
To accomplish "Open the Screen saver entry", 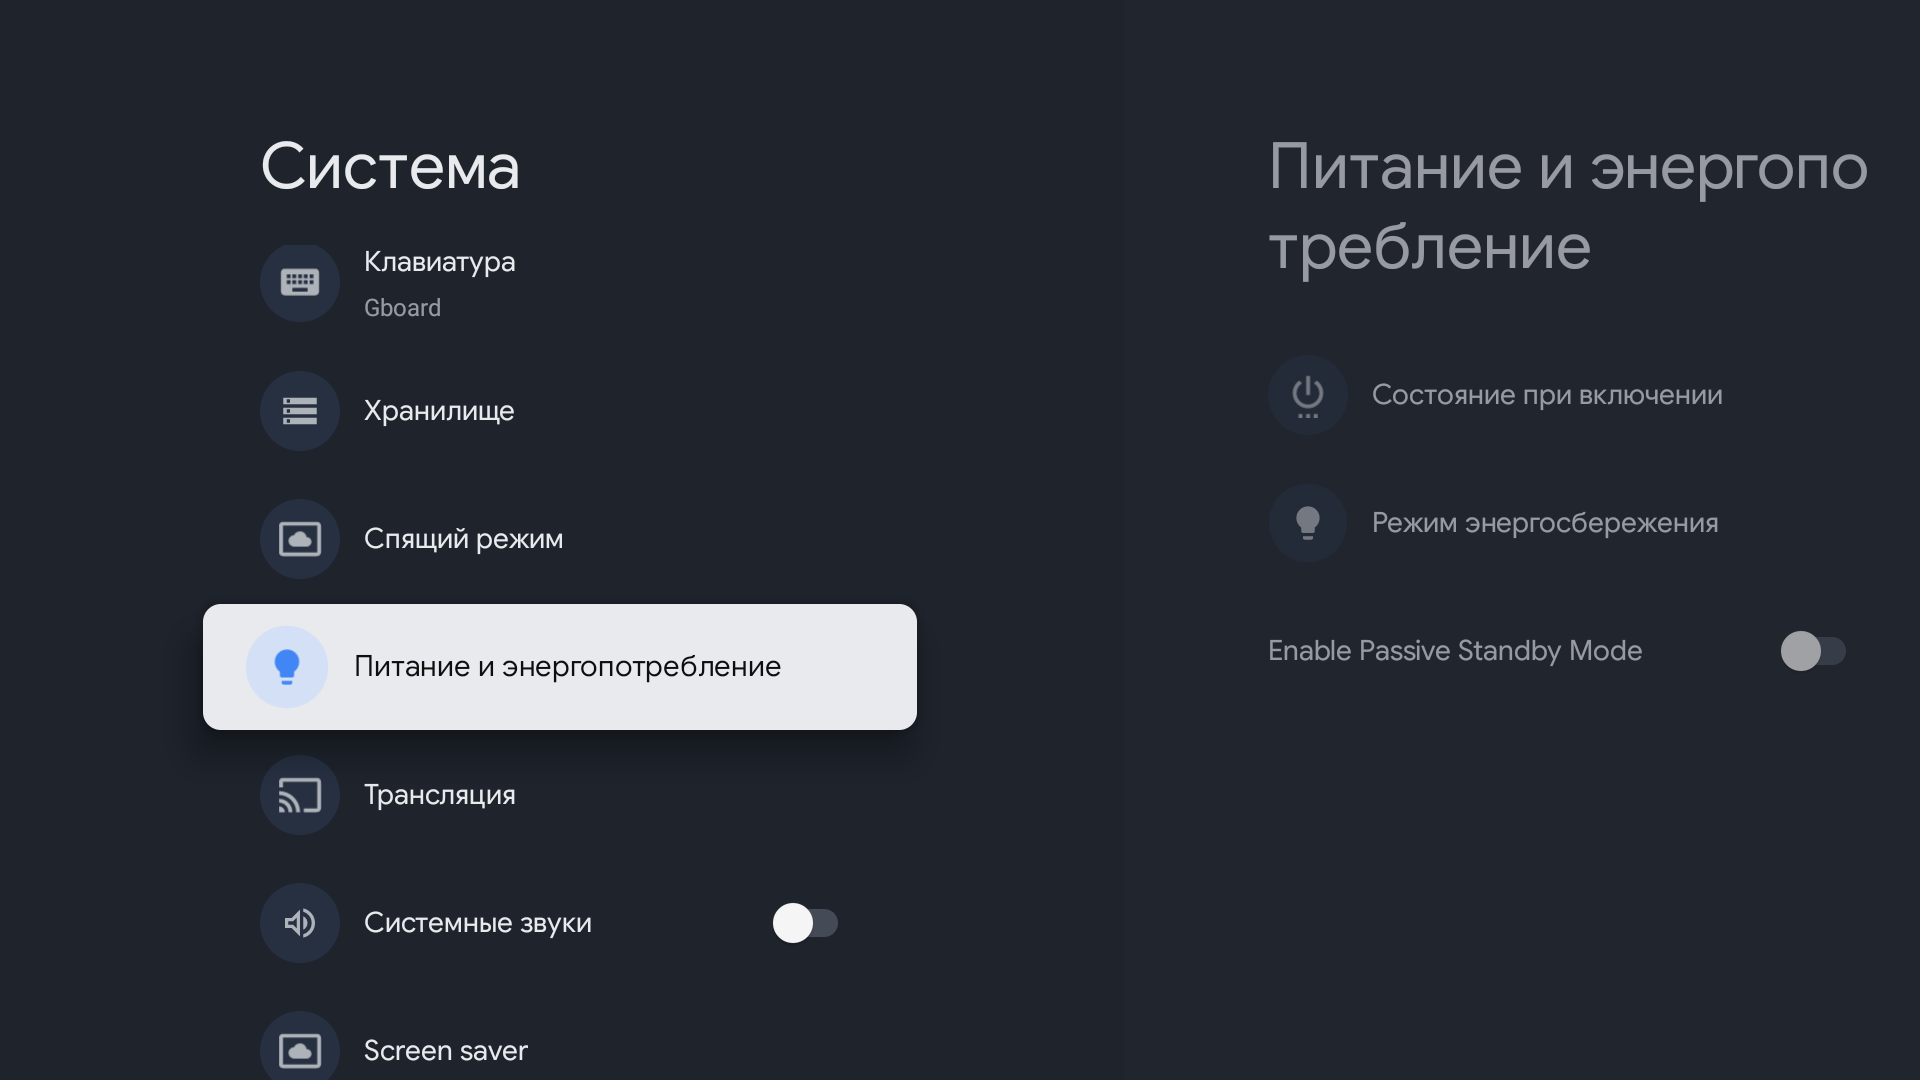I will (445, 1050).
